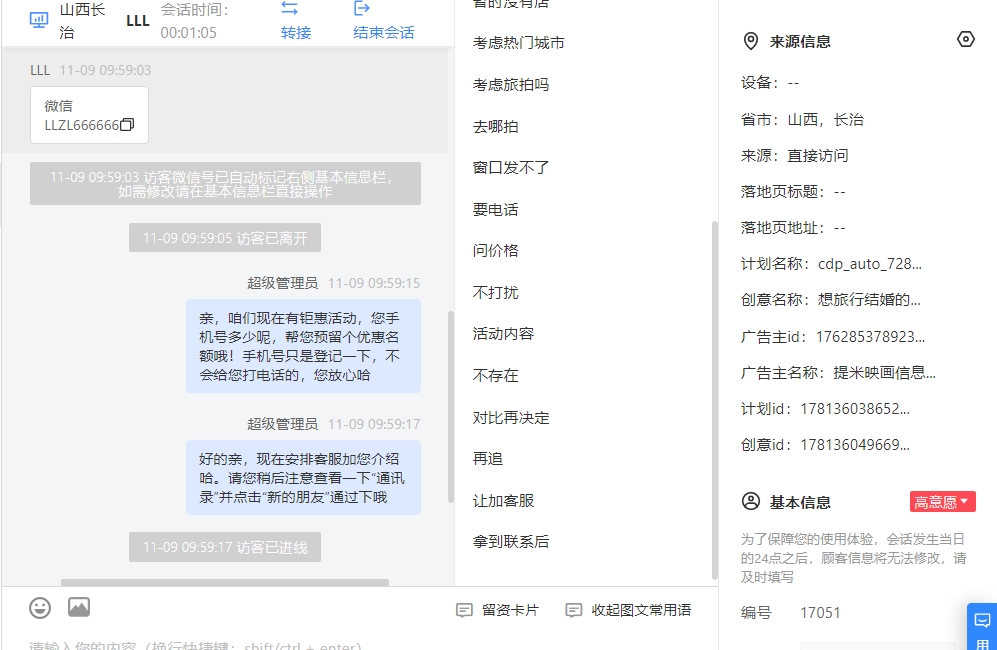Click the 基本信息 section heading
The image size is (997, 650).
(x=800, y=502)
